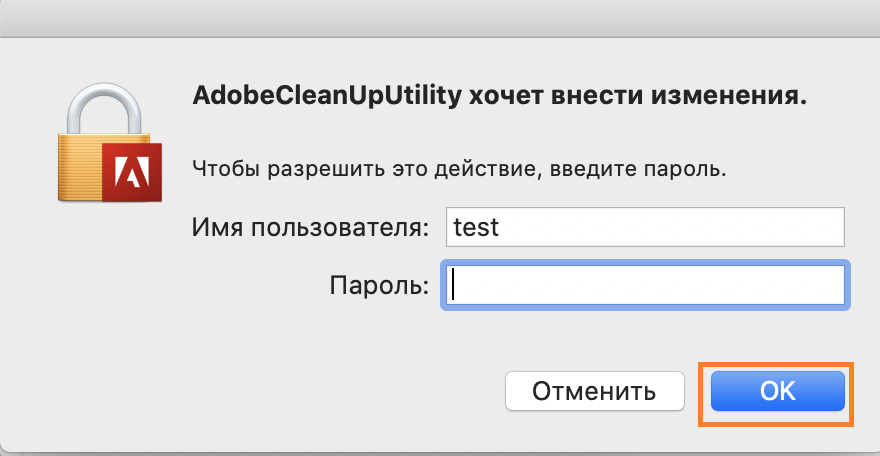Viewport: 880px width, 456px height.
Task: Focus the Пароль password field
Action: coord(645,287)
